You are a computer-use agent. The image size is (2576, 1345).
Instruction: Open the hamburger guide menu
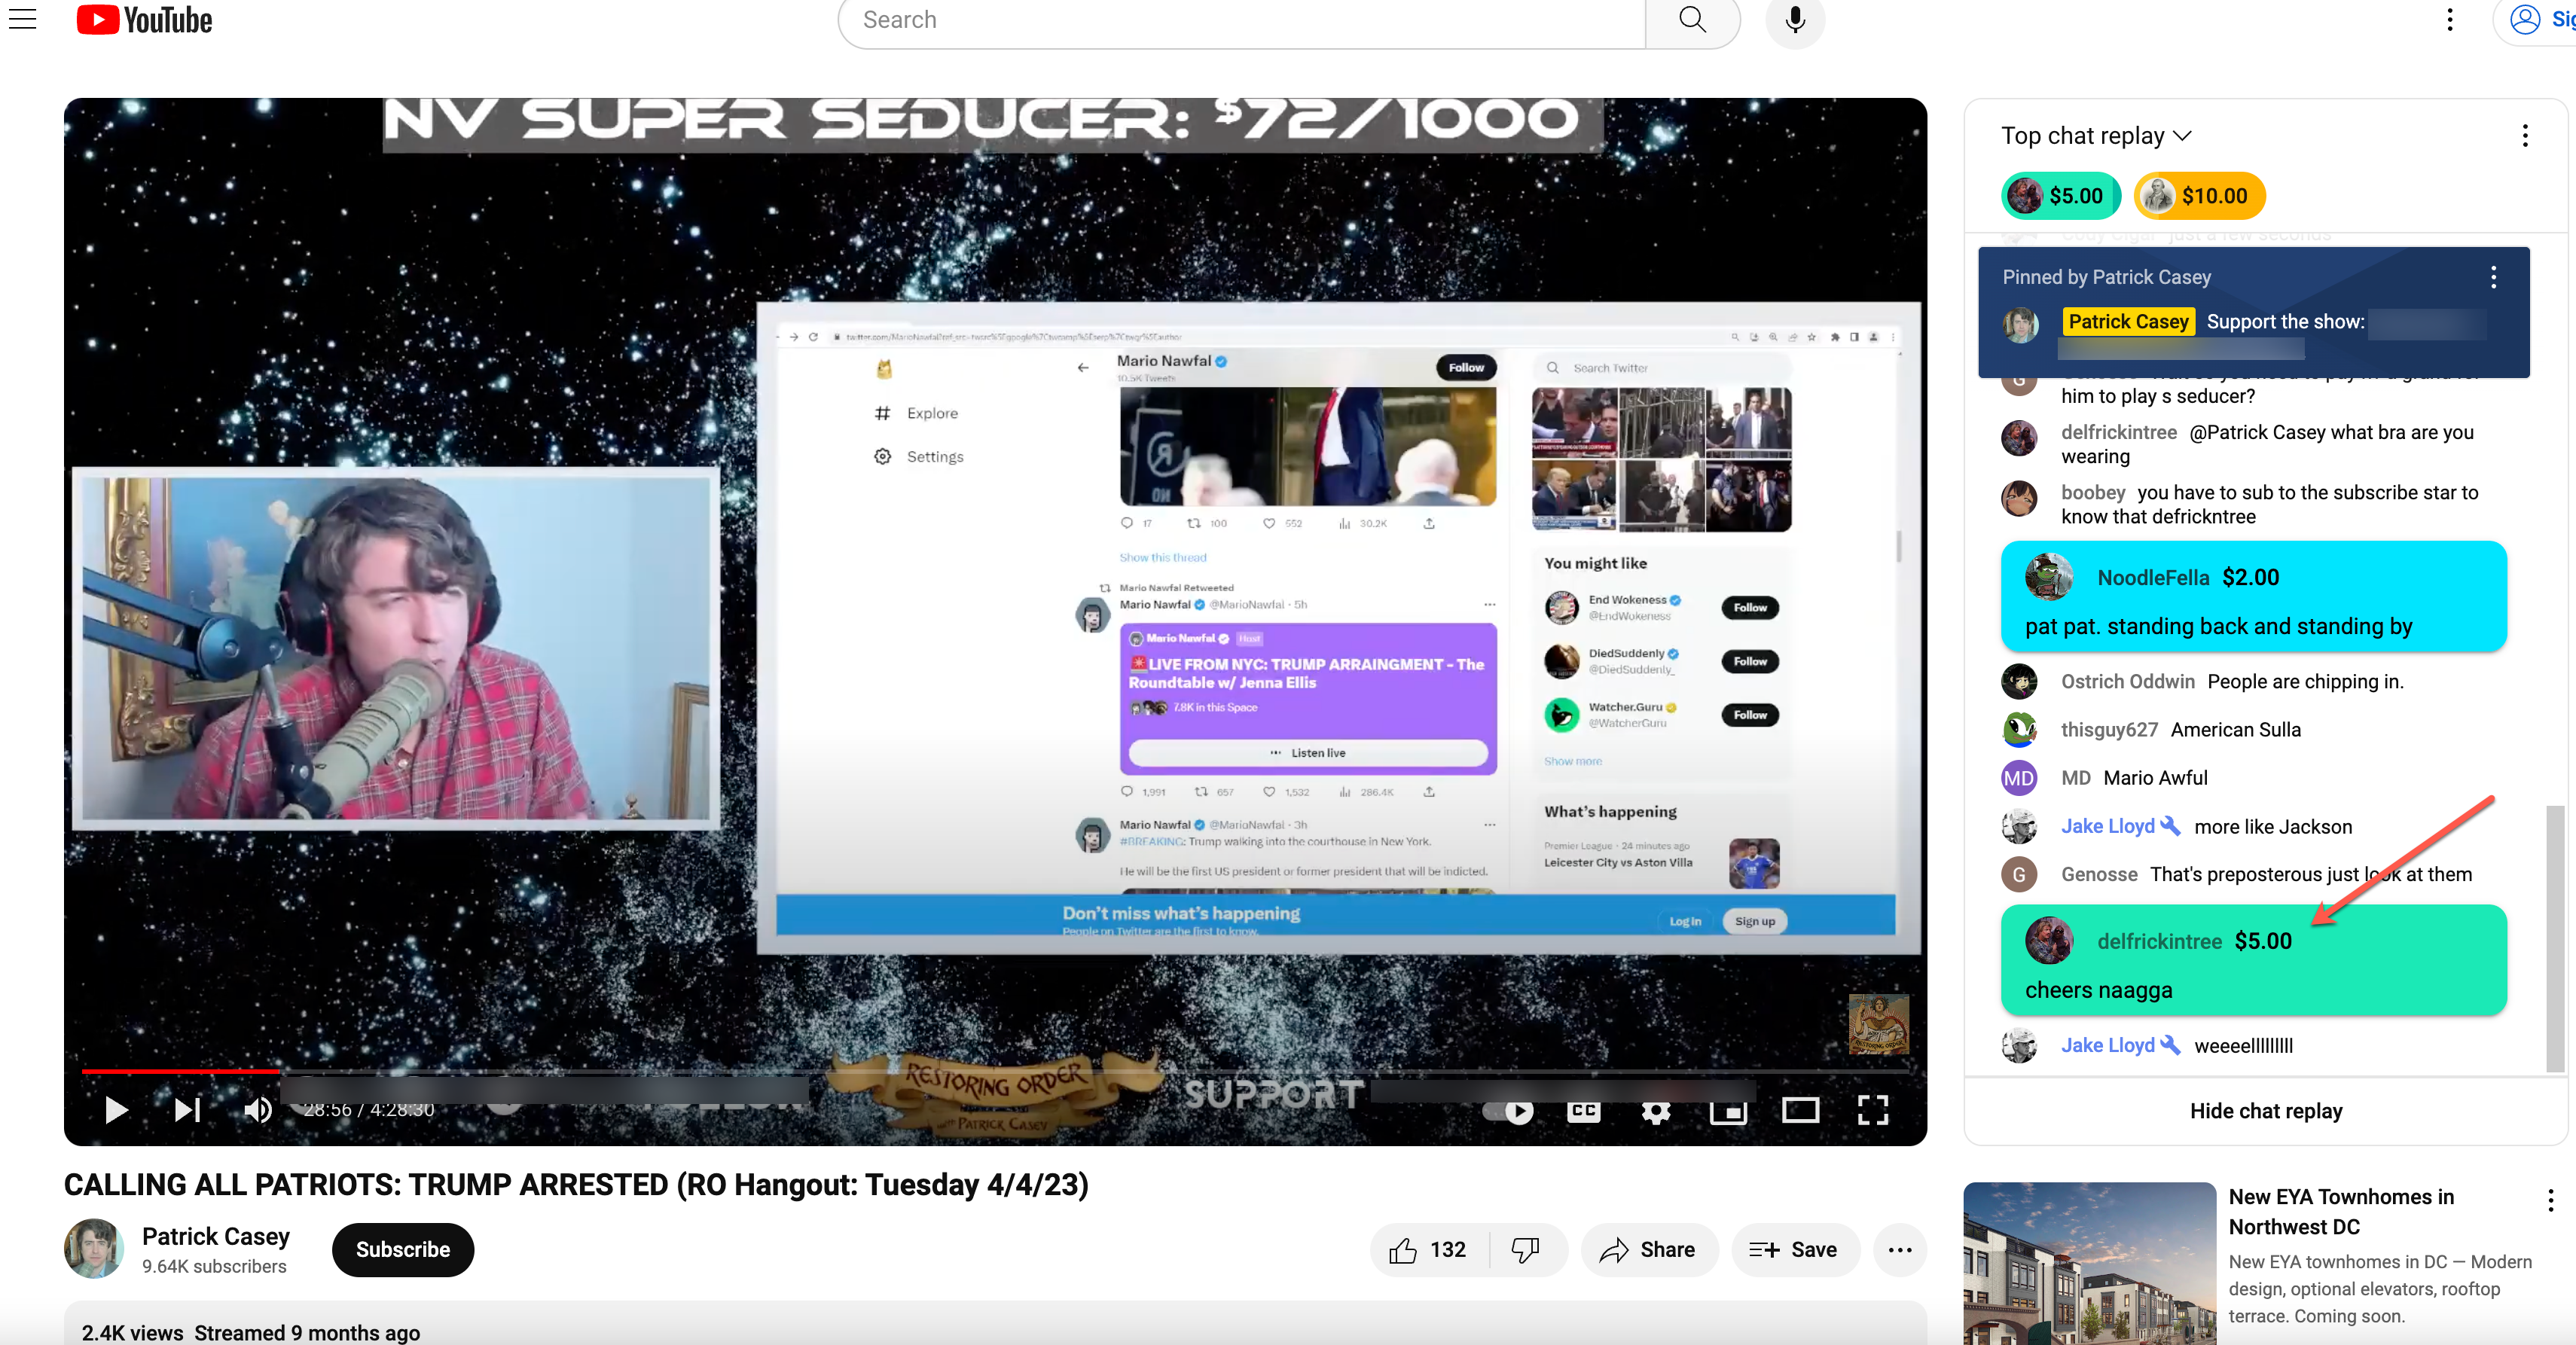coord(22,20)
